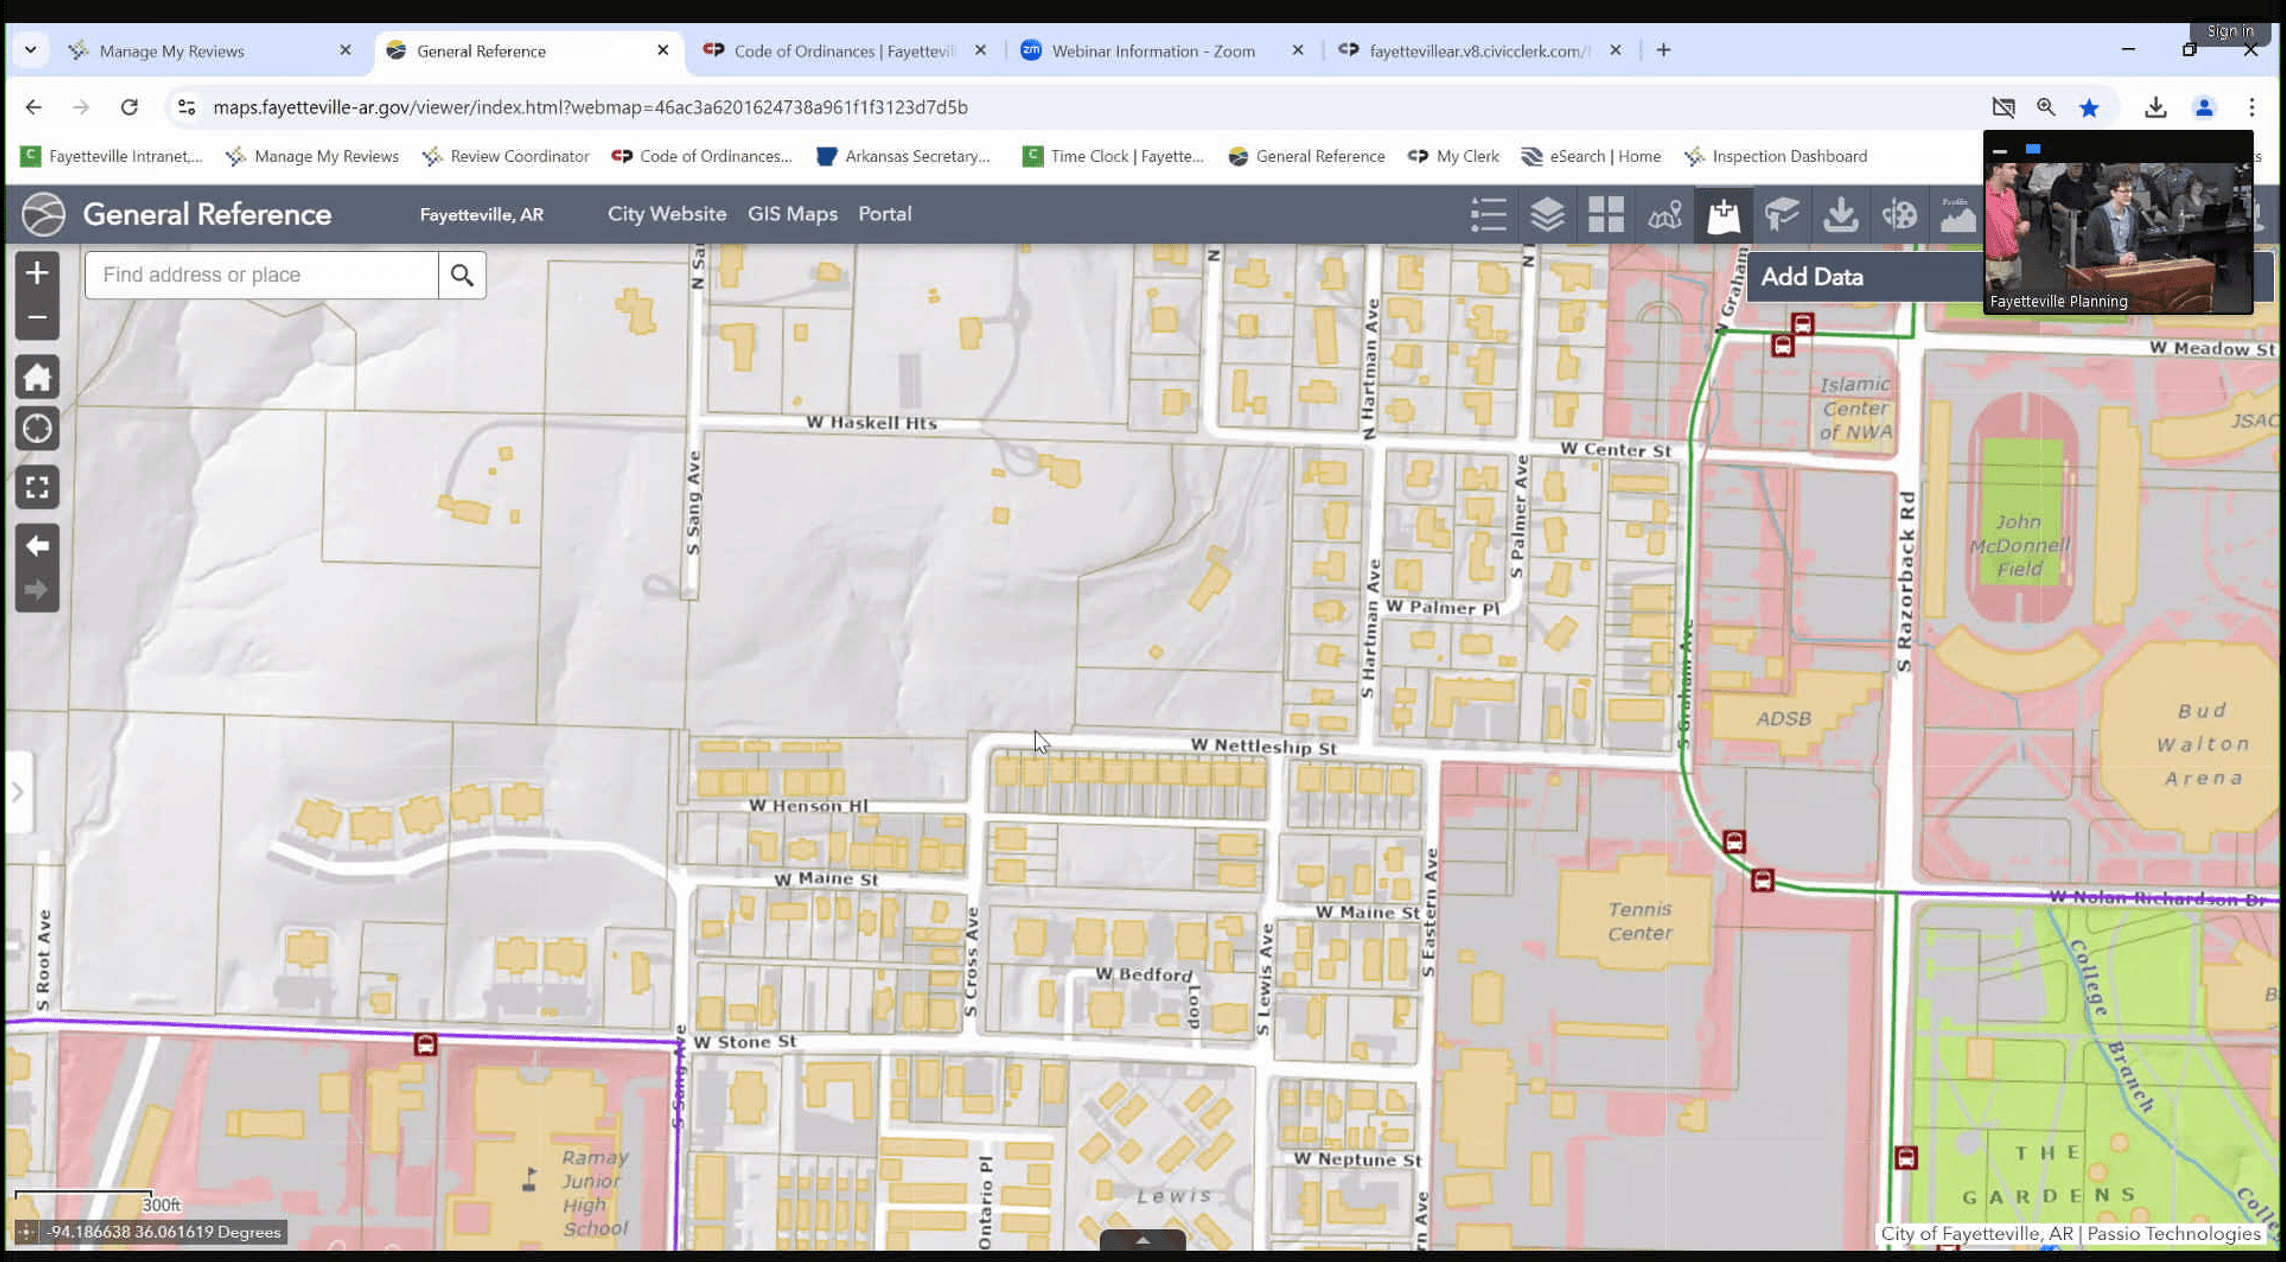Open the browser tab search dropdown
Image resolution: width=2286 pixels, height=1262 pixels.
tap(29, 50)
